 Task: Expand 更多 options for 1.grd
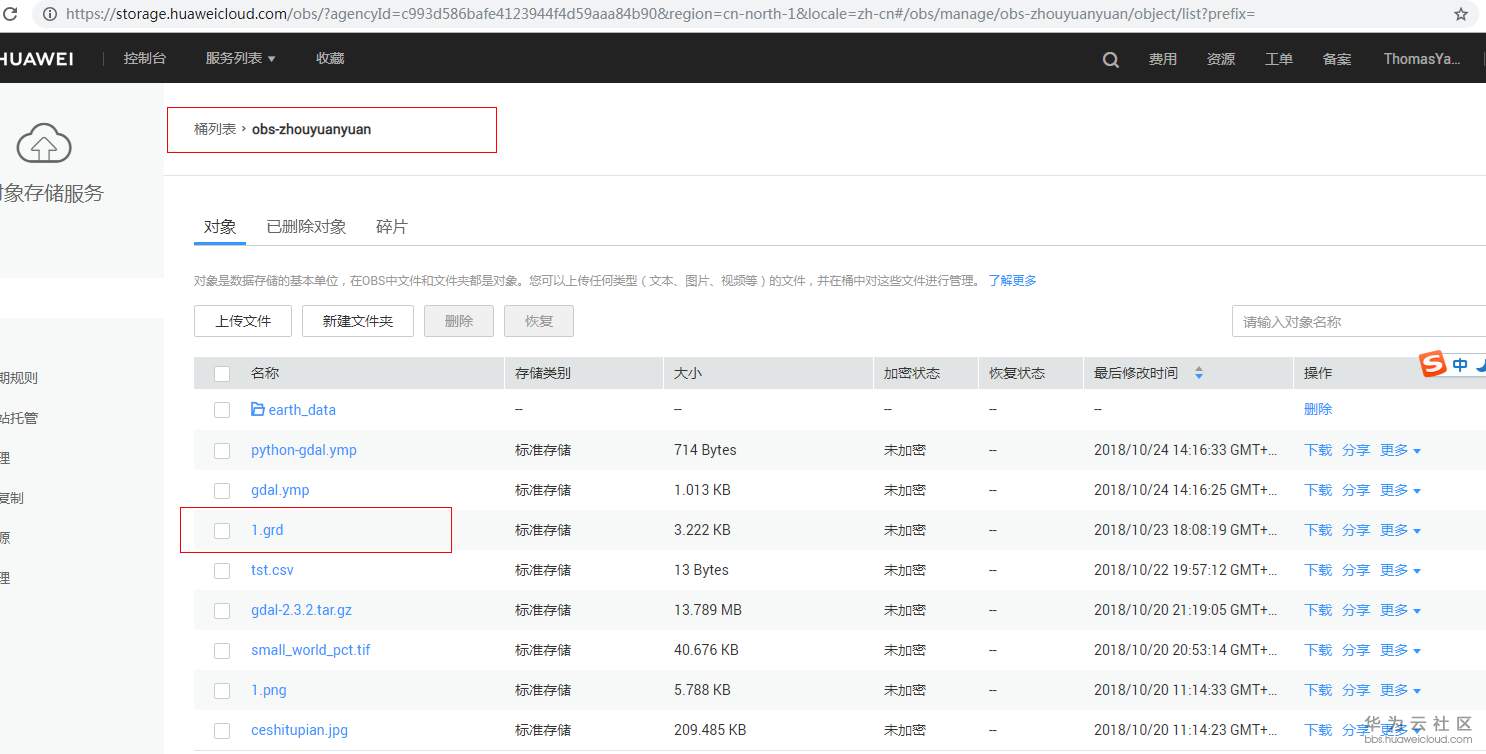click(x=1400, y=530)
